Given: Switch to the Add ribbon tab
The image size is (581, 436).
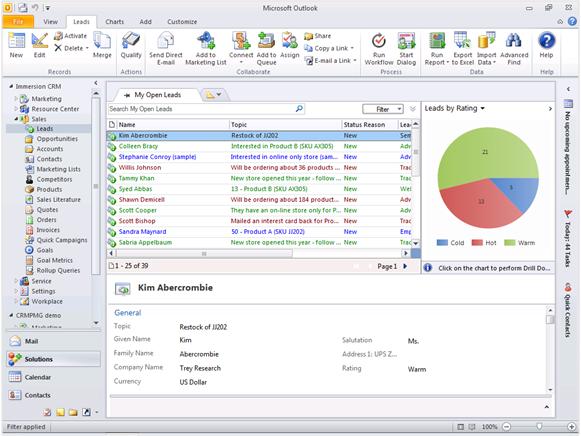Looking at the screenshot, I should 146,21.
